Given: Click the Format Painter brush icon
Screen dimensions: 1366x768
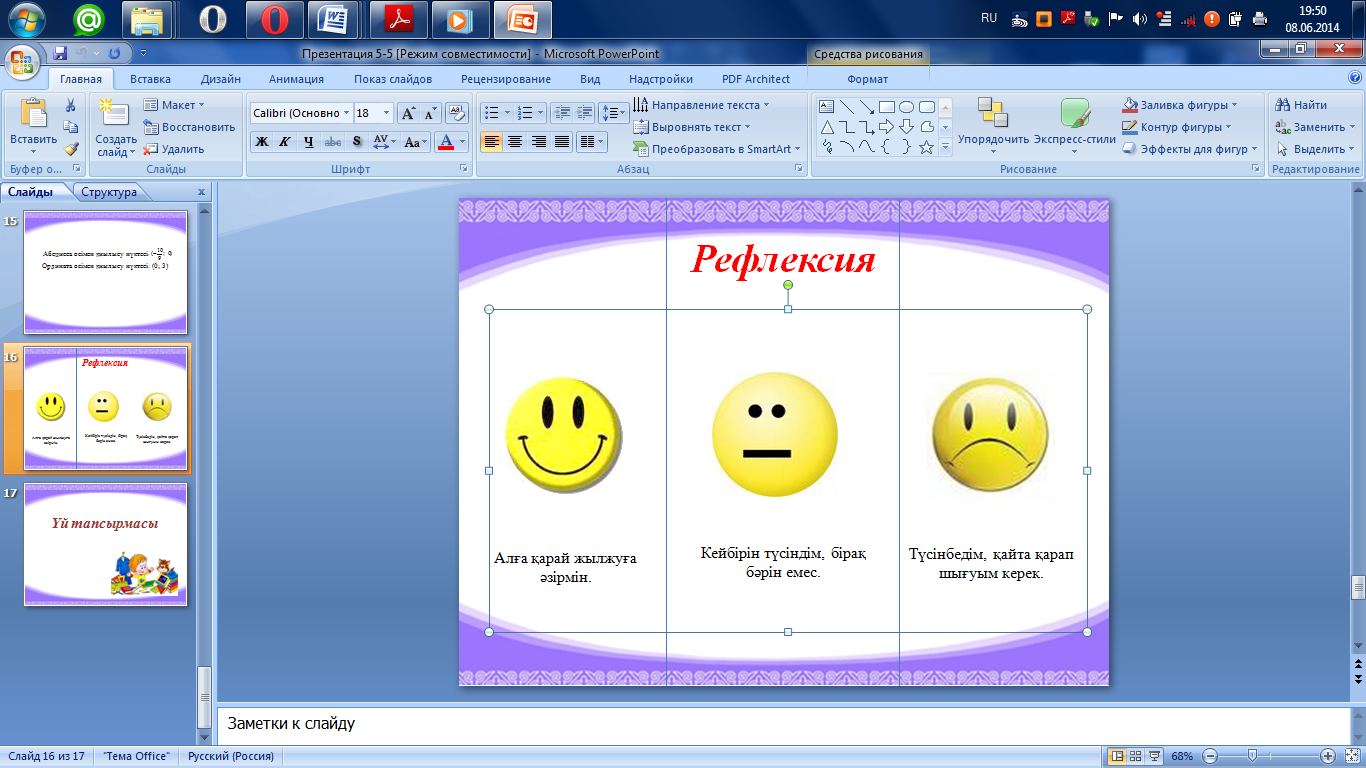Looking at the screenshot, I should tap(70, 149).
